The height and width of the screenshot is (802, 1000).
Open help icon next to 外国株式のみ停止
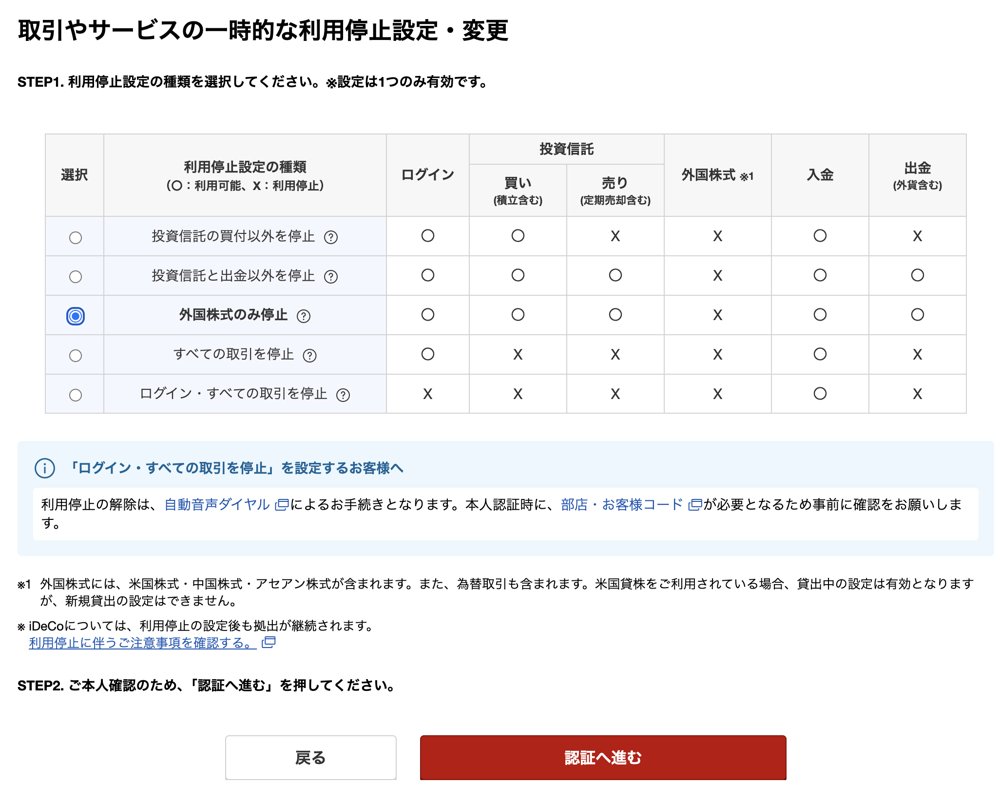(304, 316)
